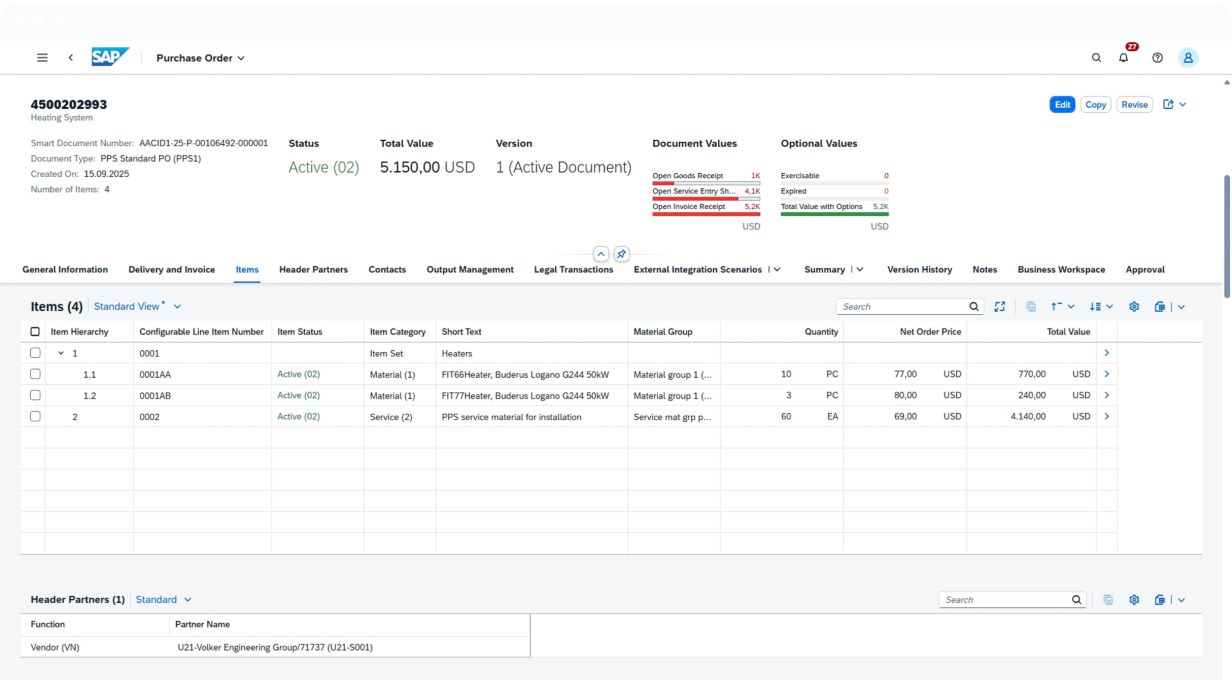Check the box for Service item 2
This screenshot has height=680, width=1232.
pos(36,417)
